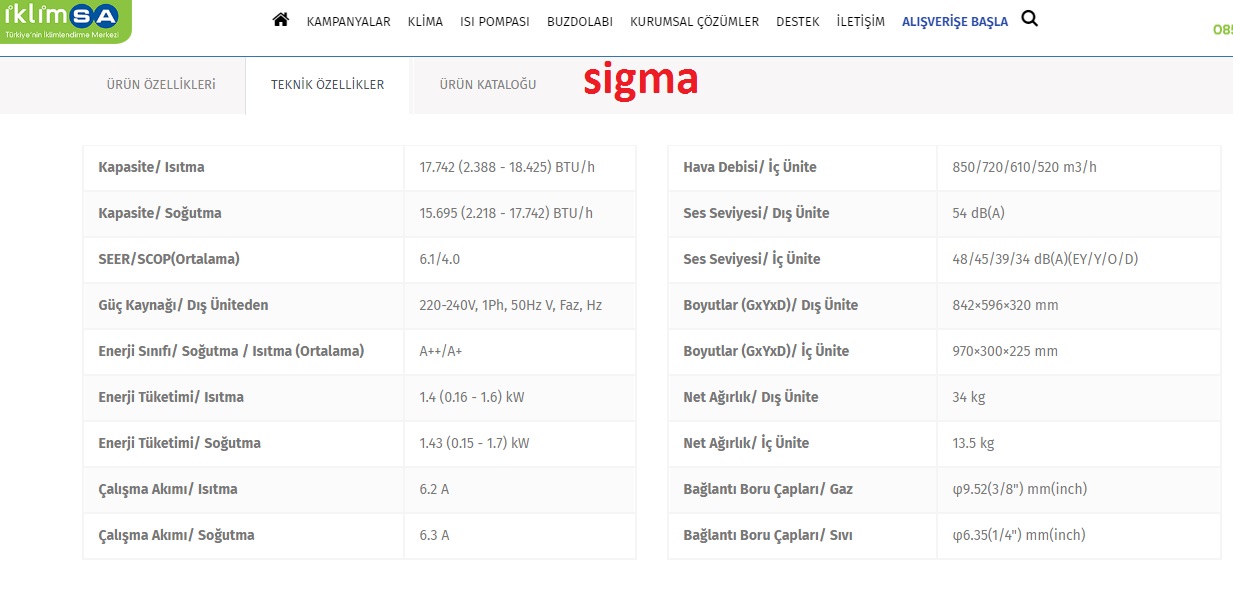This screenshot has width=1233, height=609.
Task: Click the İklimsa logo
Action: (63, 20)
